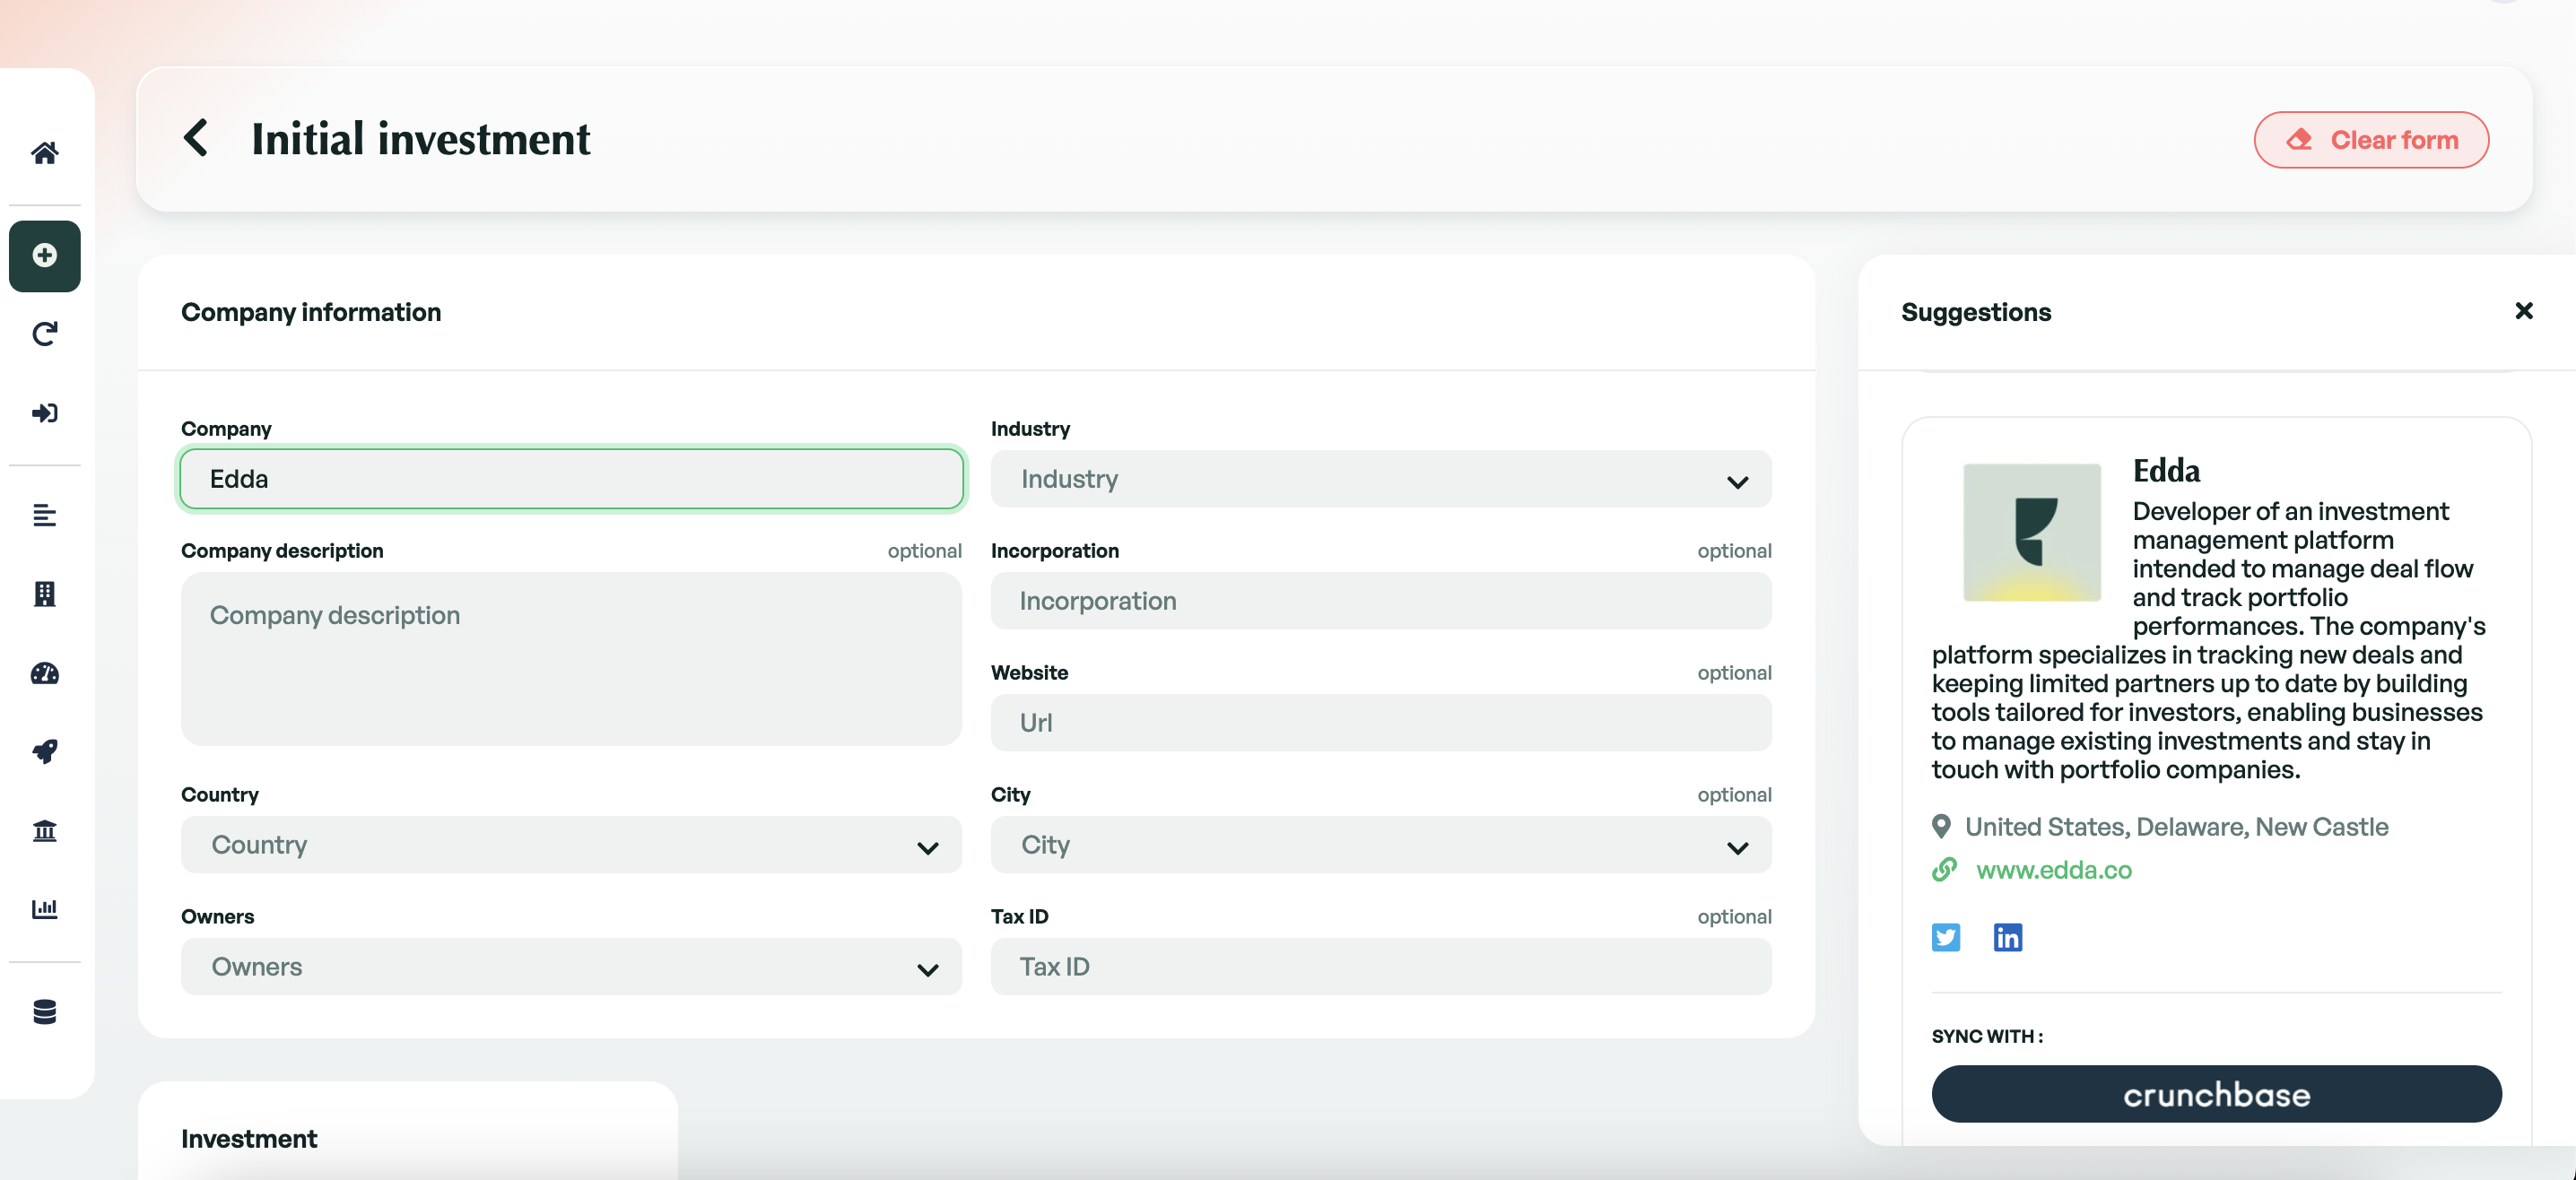
Task: Click the Incorporation input field
Action: click(1380, 602)
